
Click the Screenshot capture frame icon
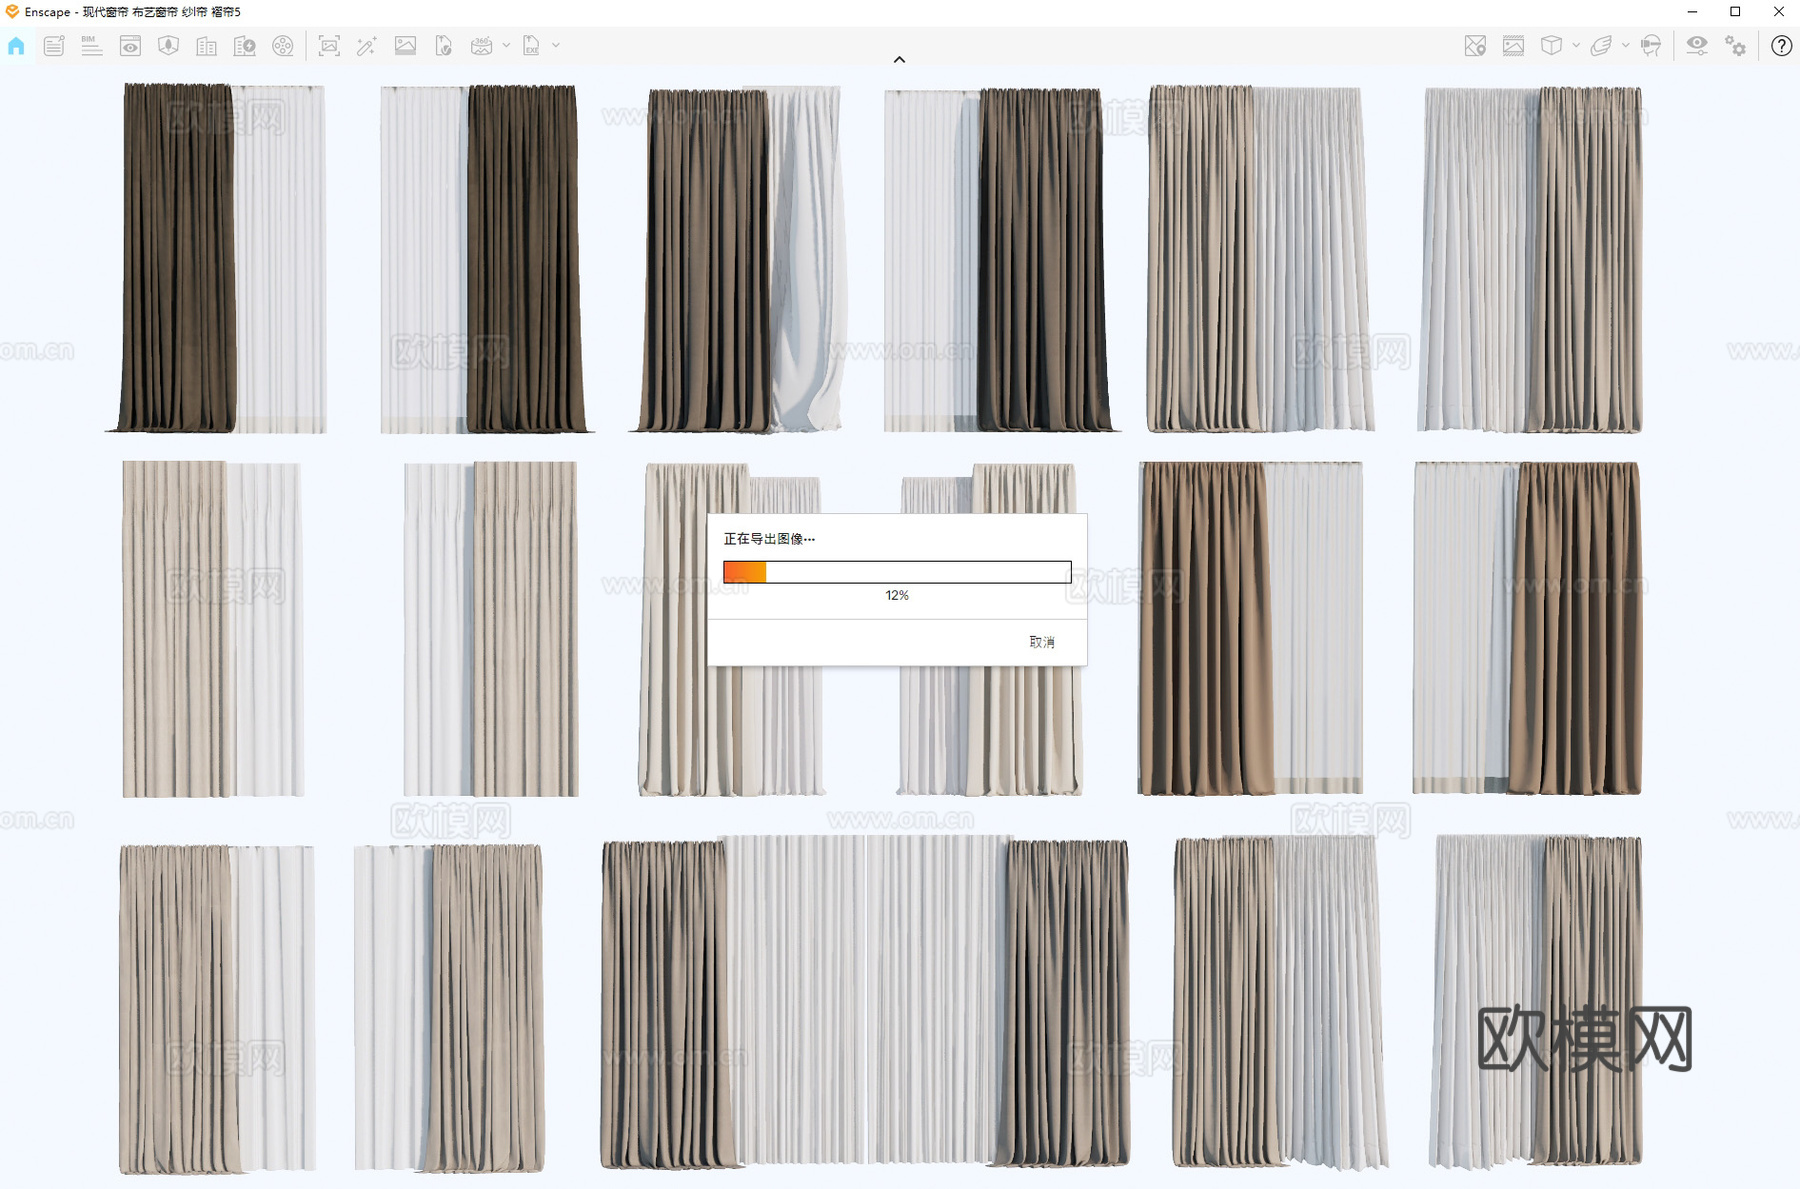329,46
